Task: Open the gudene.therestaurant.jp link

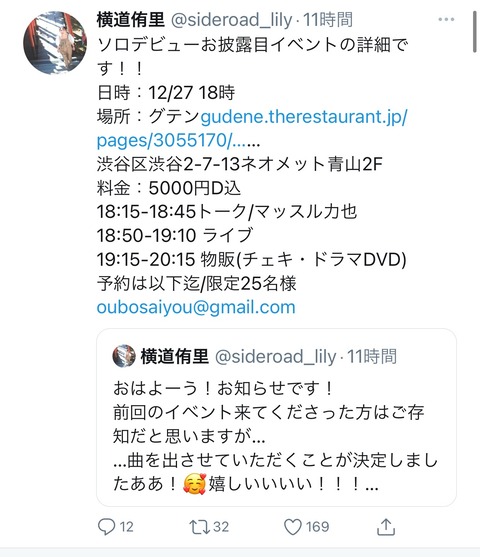Action: (x=304, y=117)
